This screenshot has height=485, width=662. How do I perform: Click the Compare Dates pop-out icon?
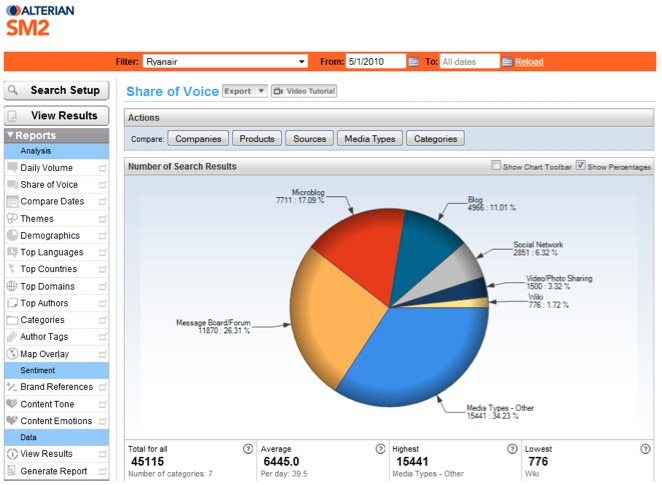103,202
